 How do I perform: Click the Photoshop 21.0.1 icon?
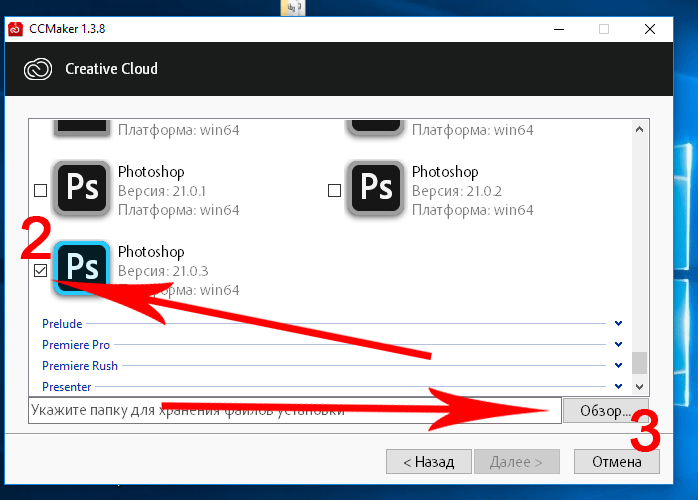[x=82, y=188]
